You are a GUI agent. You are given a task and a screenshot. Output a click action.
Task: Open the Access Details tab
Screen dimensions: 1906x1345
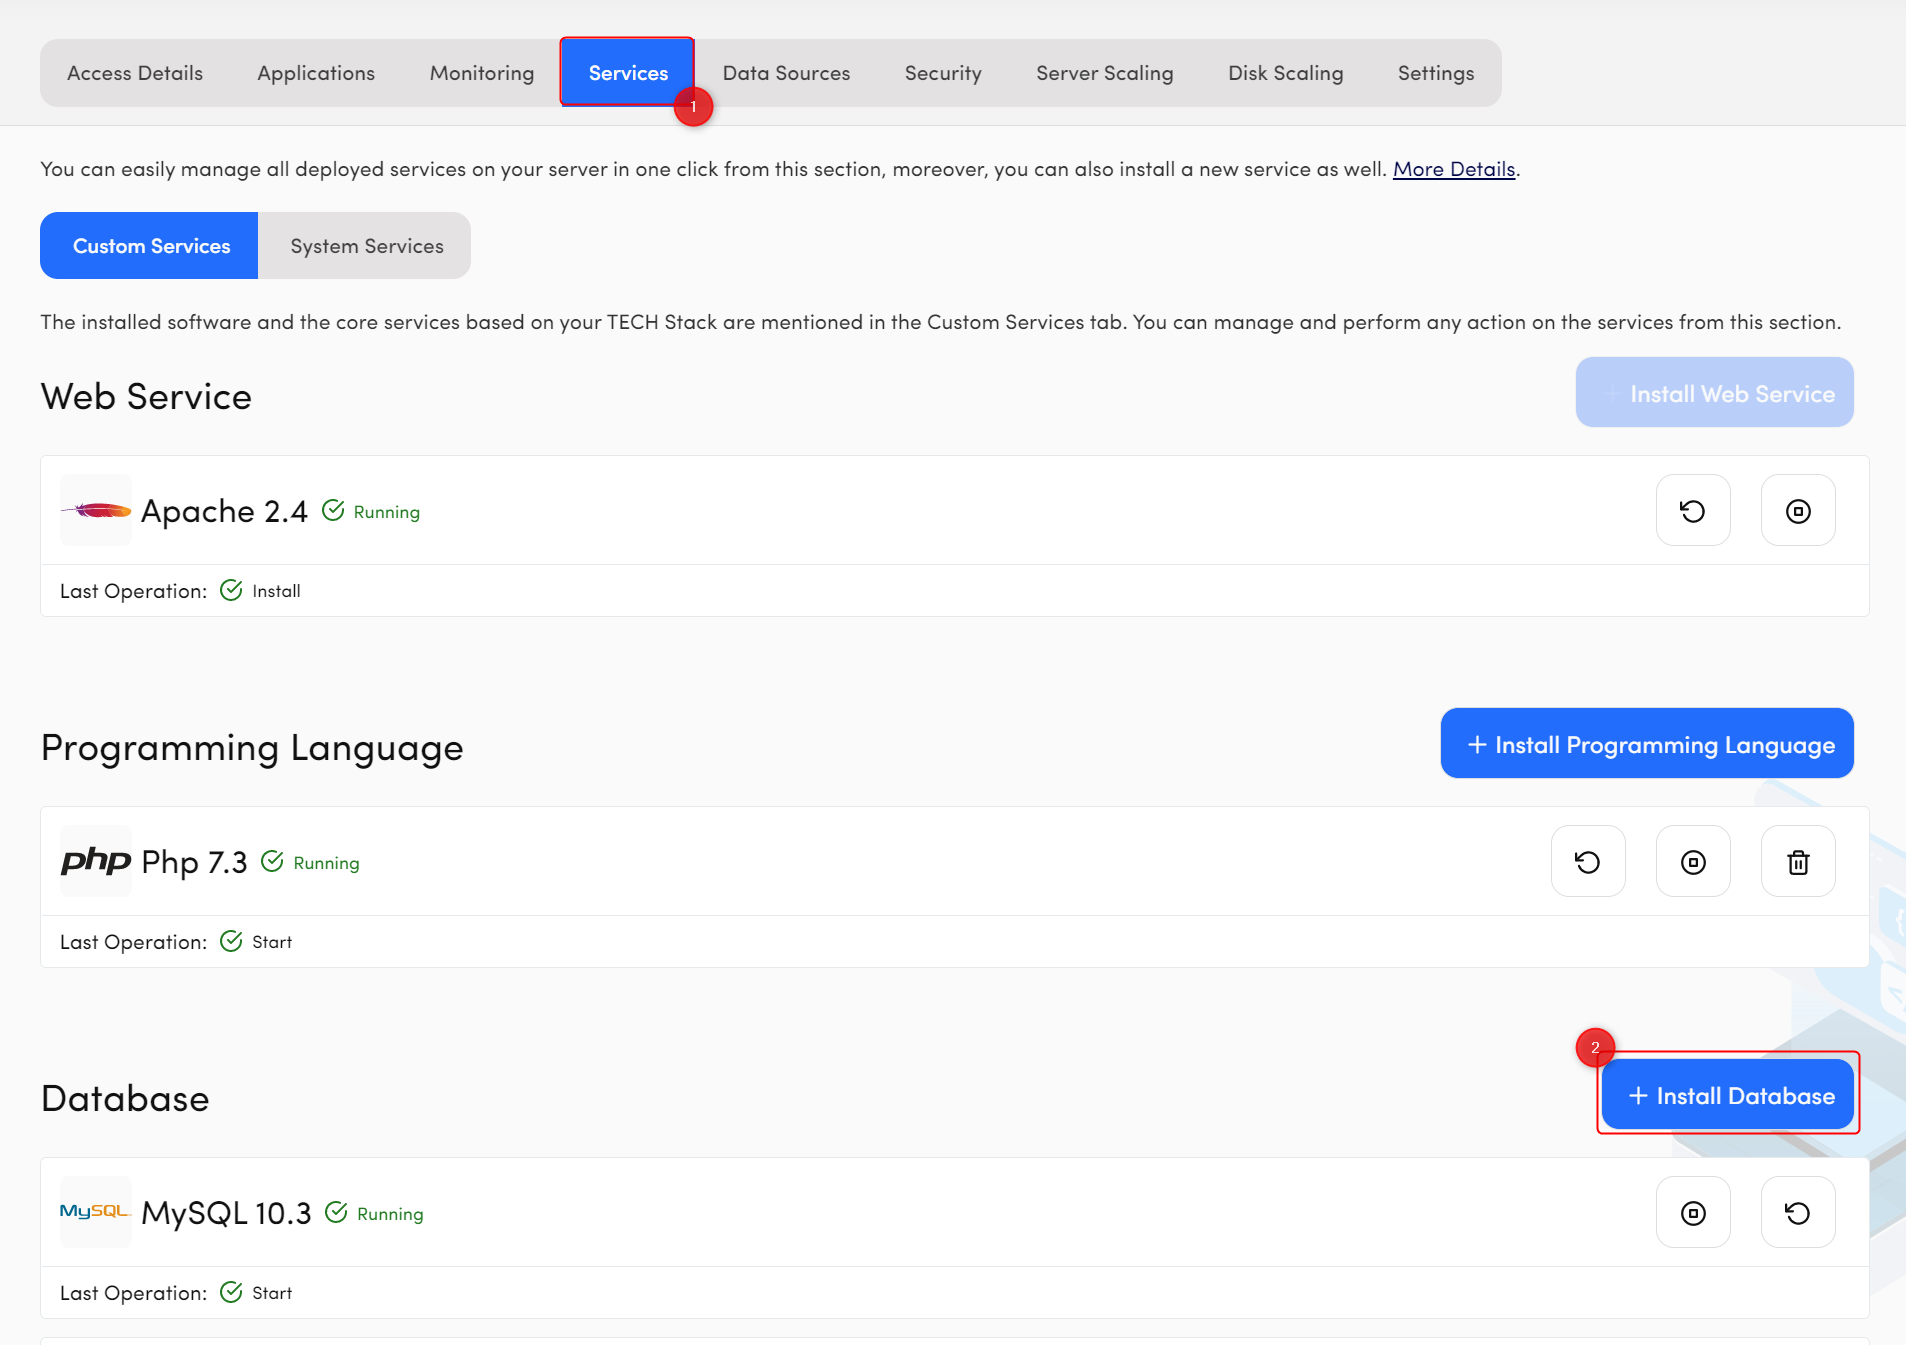coord(135,73)
